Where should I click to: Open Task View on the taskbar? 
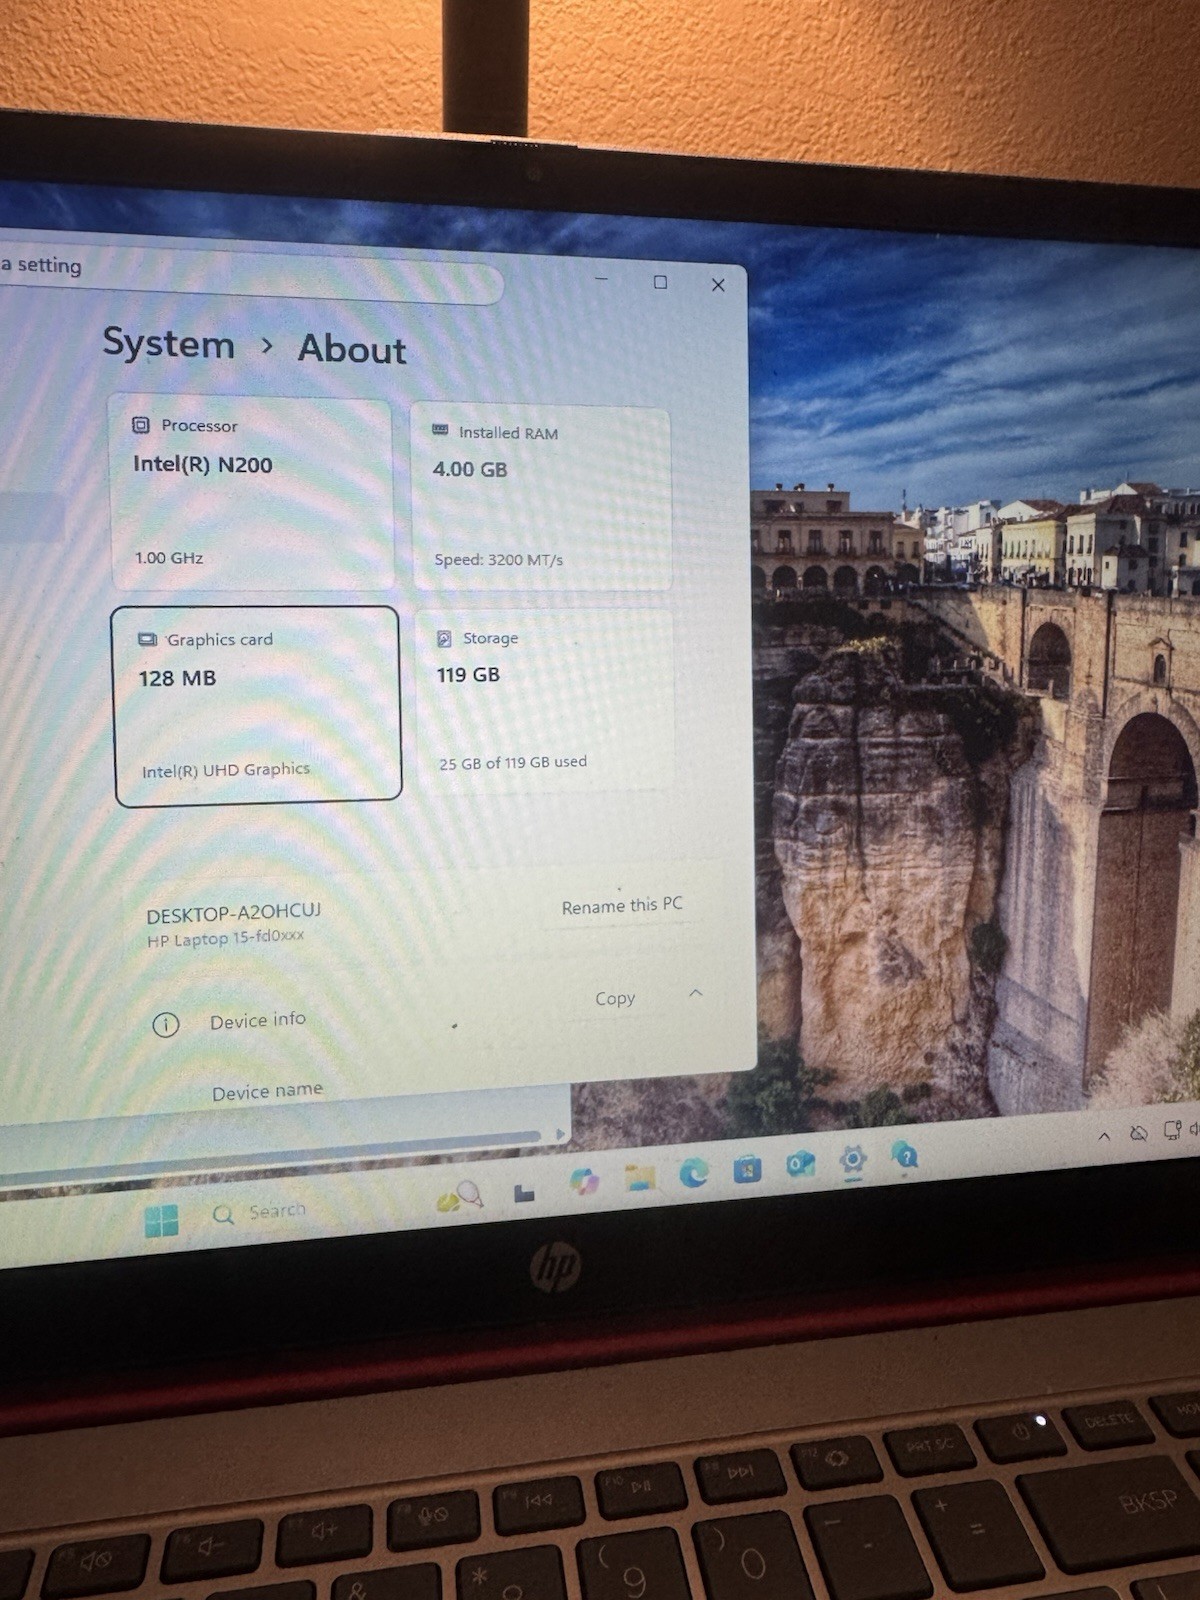[525, 1193]
